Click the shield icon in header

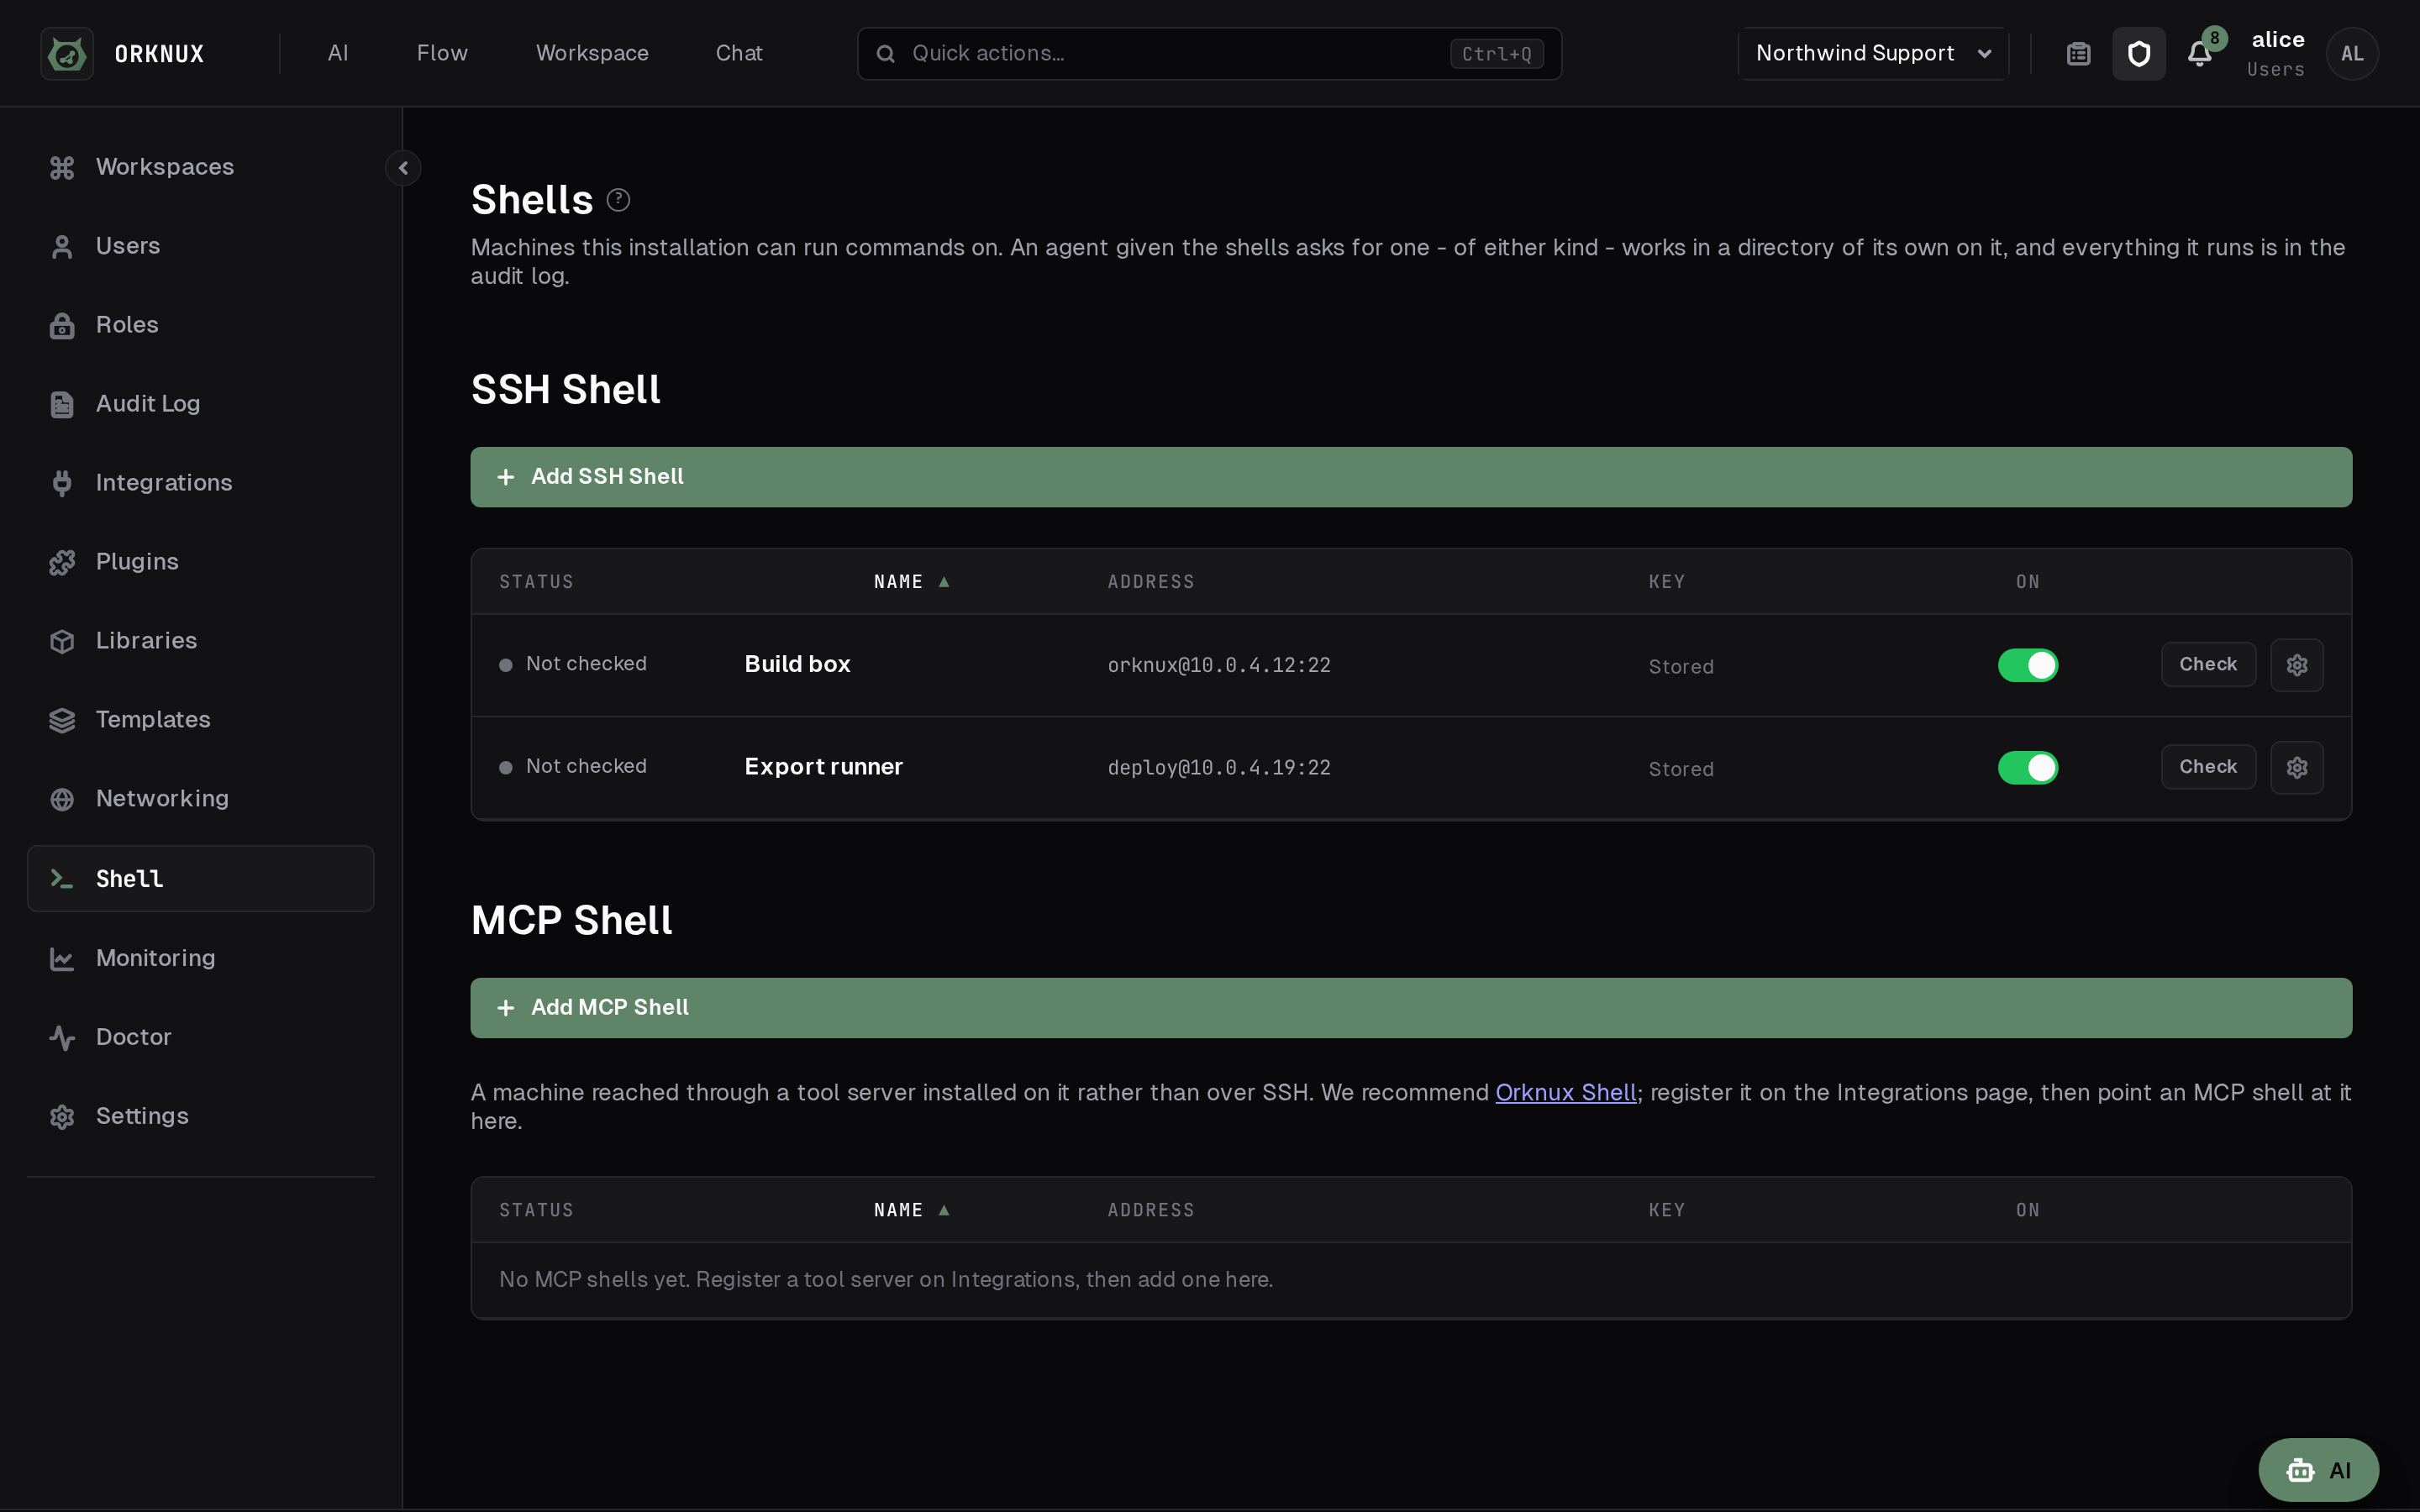2138,54
